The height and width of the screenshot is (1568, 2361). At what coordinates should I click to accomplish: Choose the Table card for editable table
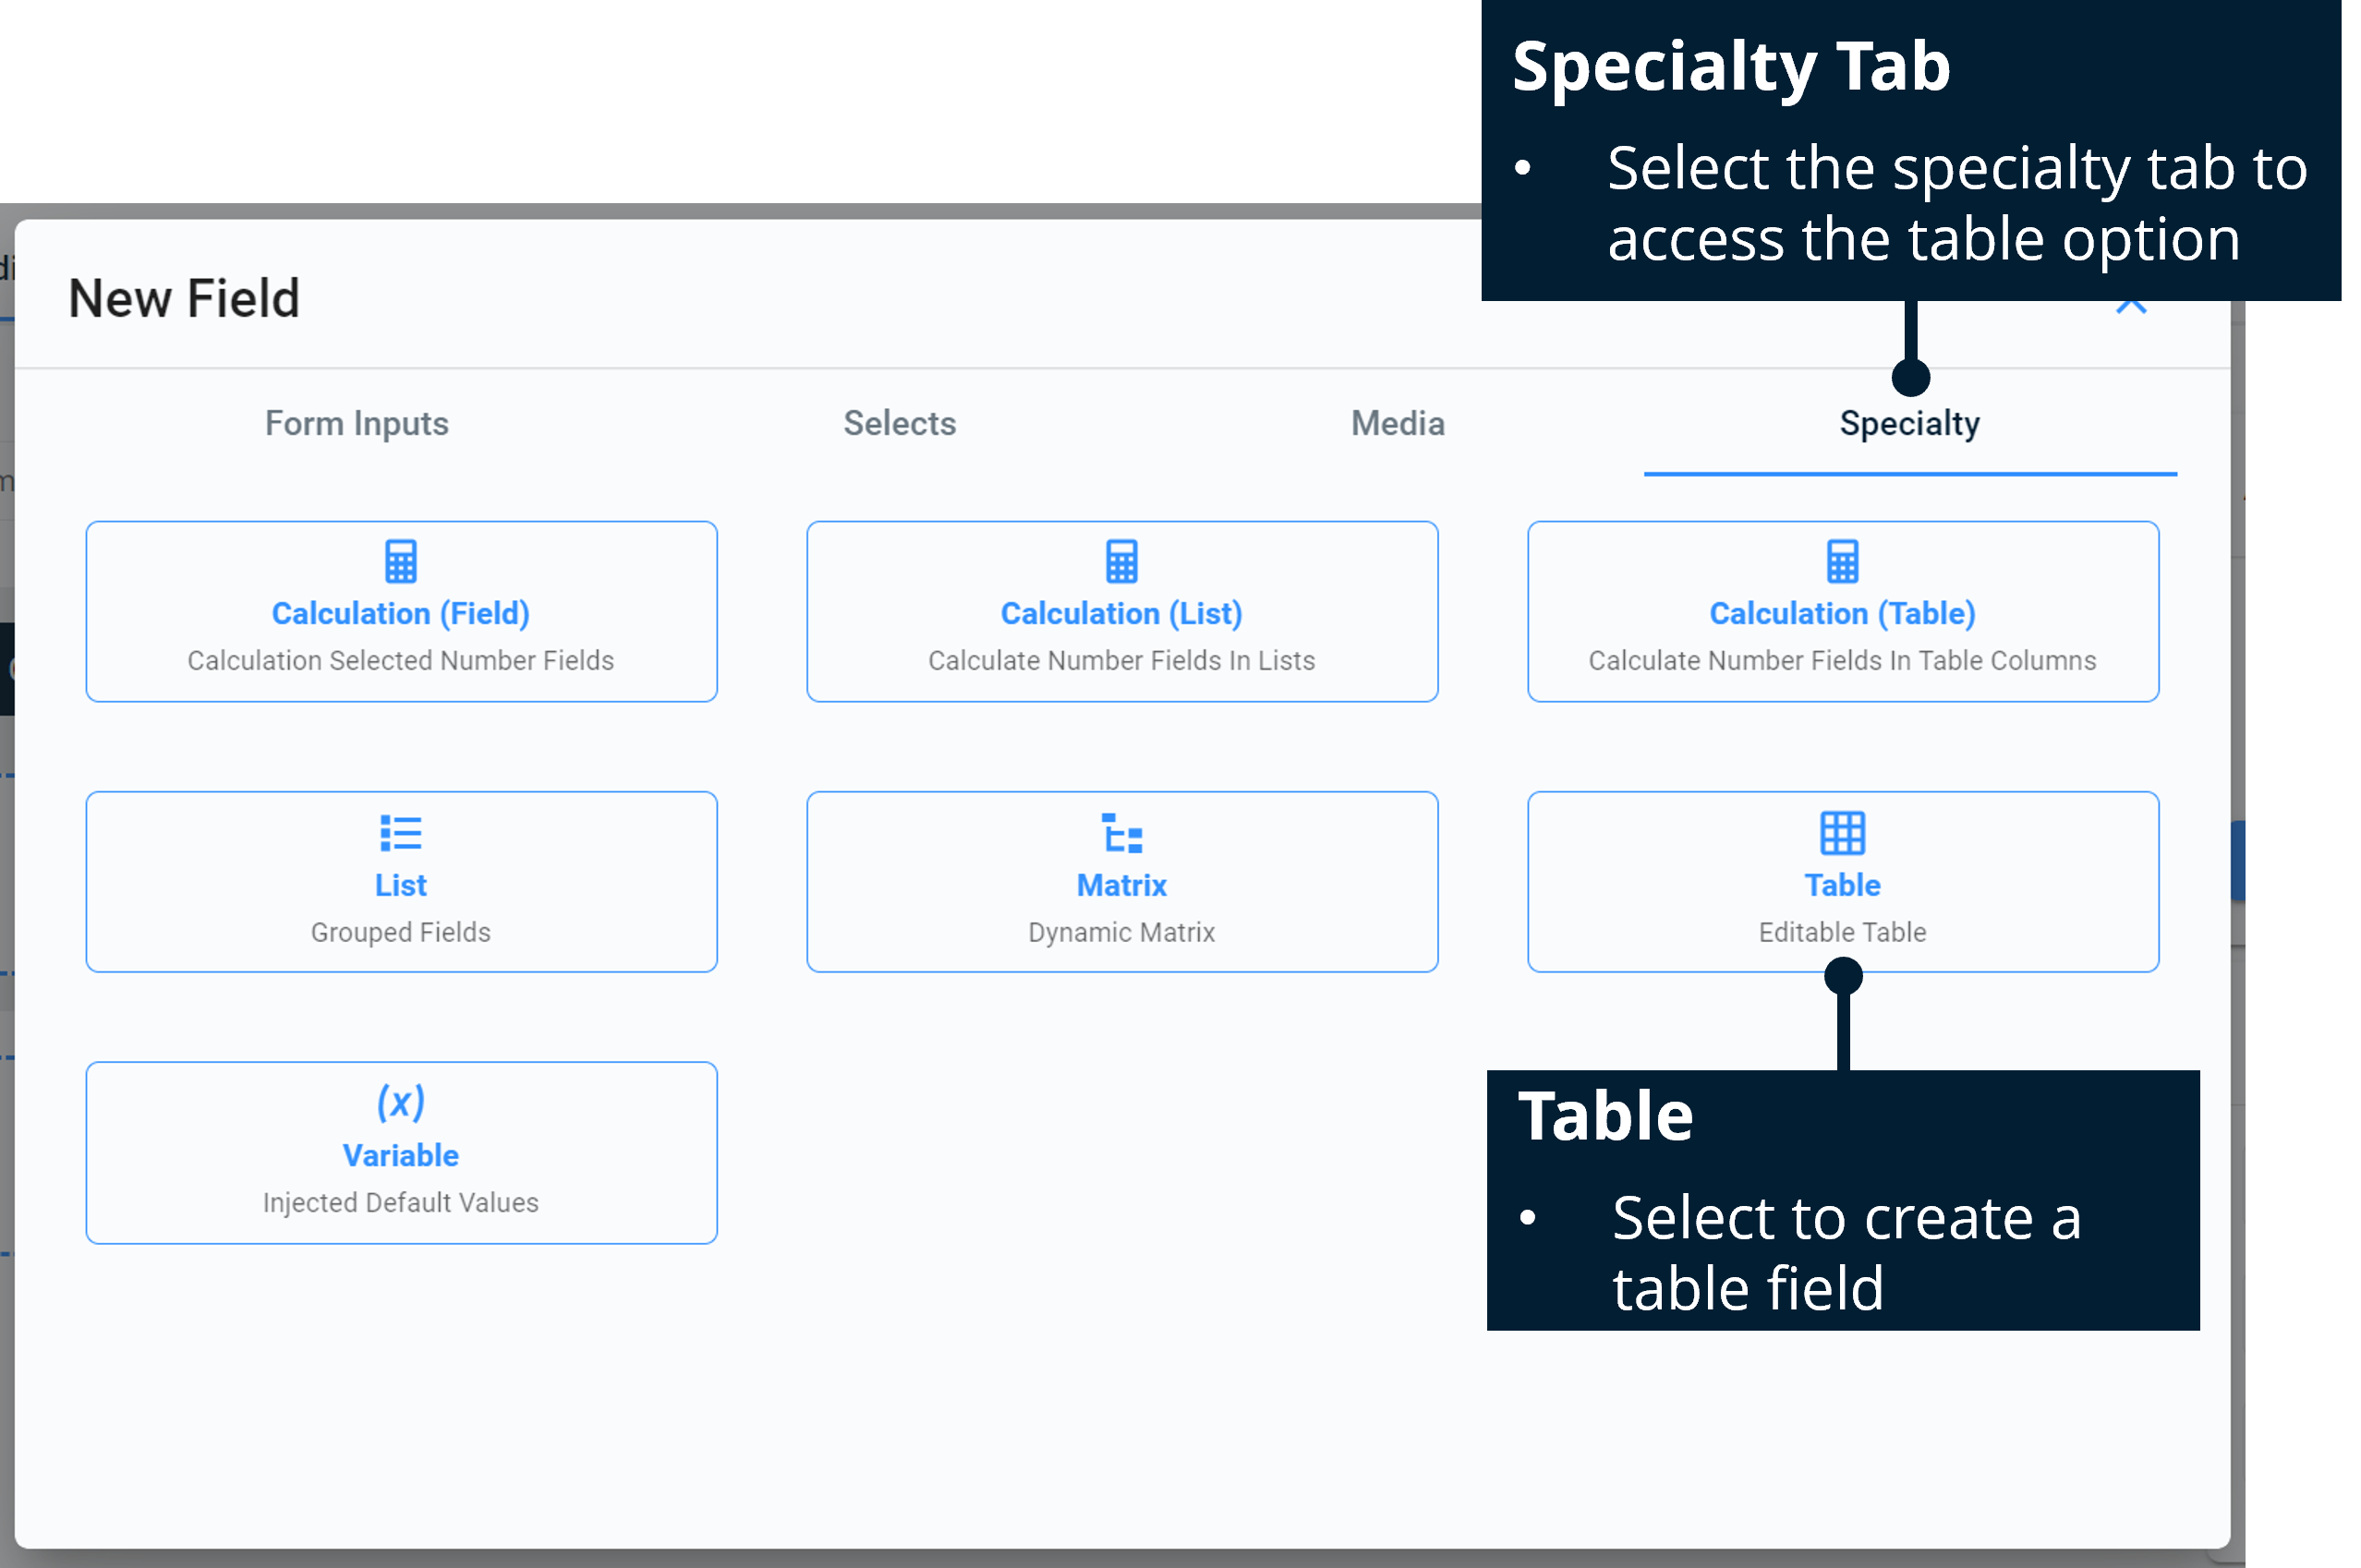[x=1841, y=881]
